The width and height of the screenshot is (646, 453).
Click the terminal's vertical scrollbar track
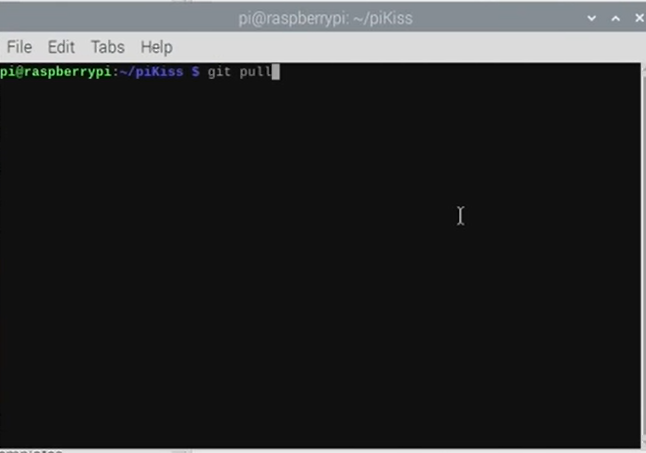click(x=644, y=255)
